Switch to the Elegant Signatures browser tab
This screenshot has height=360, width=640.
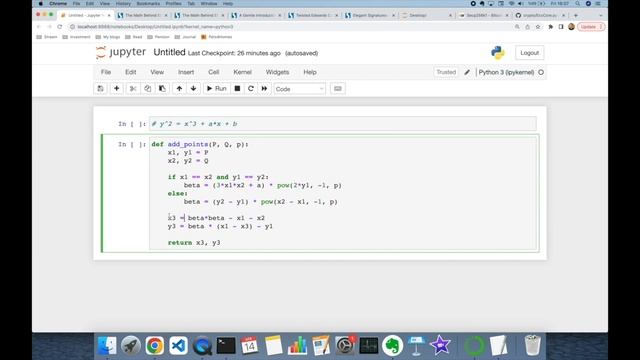(370, 15)
